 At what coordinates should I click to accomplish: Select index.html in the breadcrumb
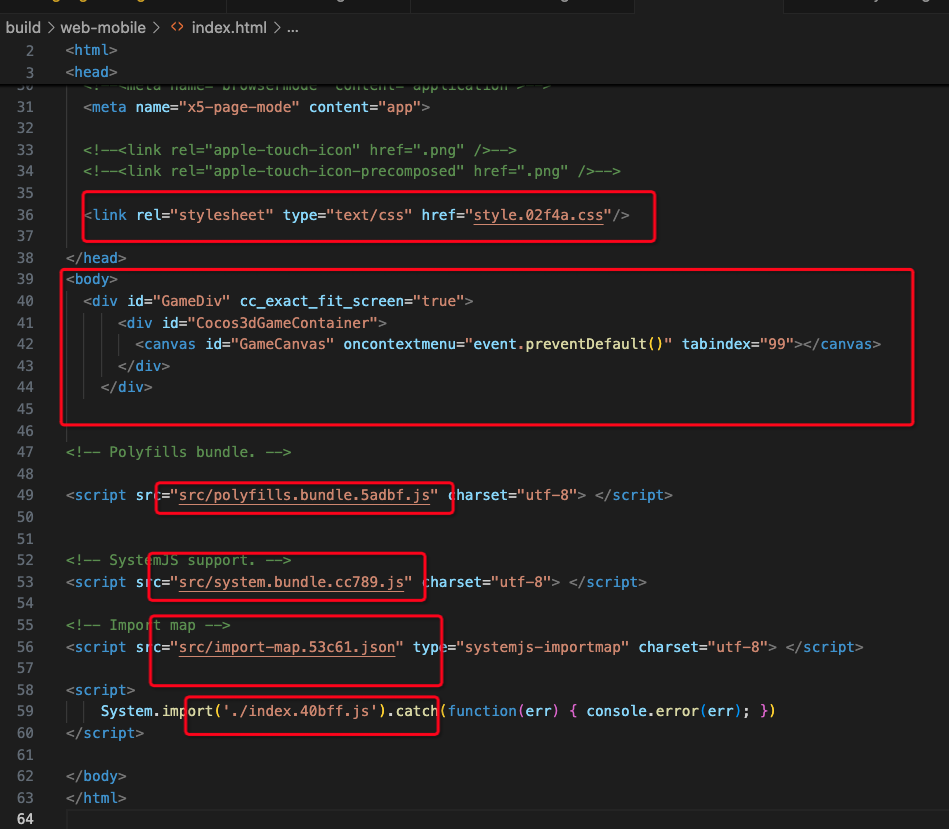tap(229, 28)
